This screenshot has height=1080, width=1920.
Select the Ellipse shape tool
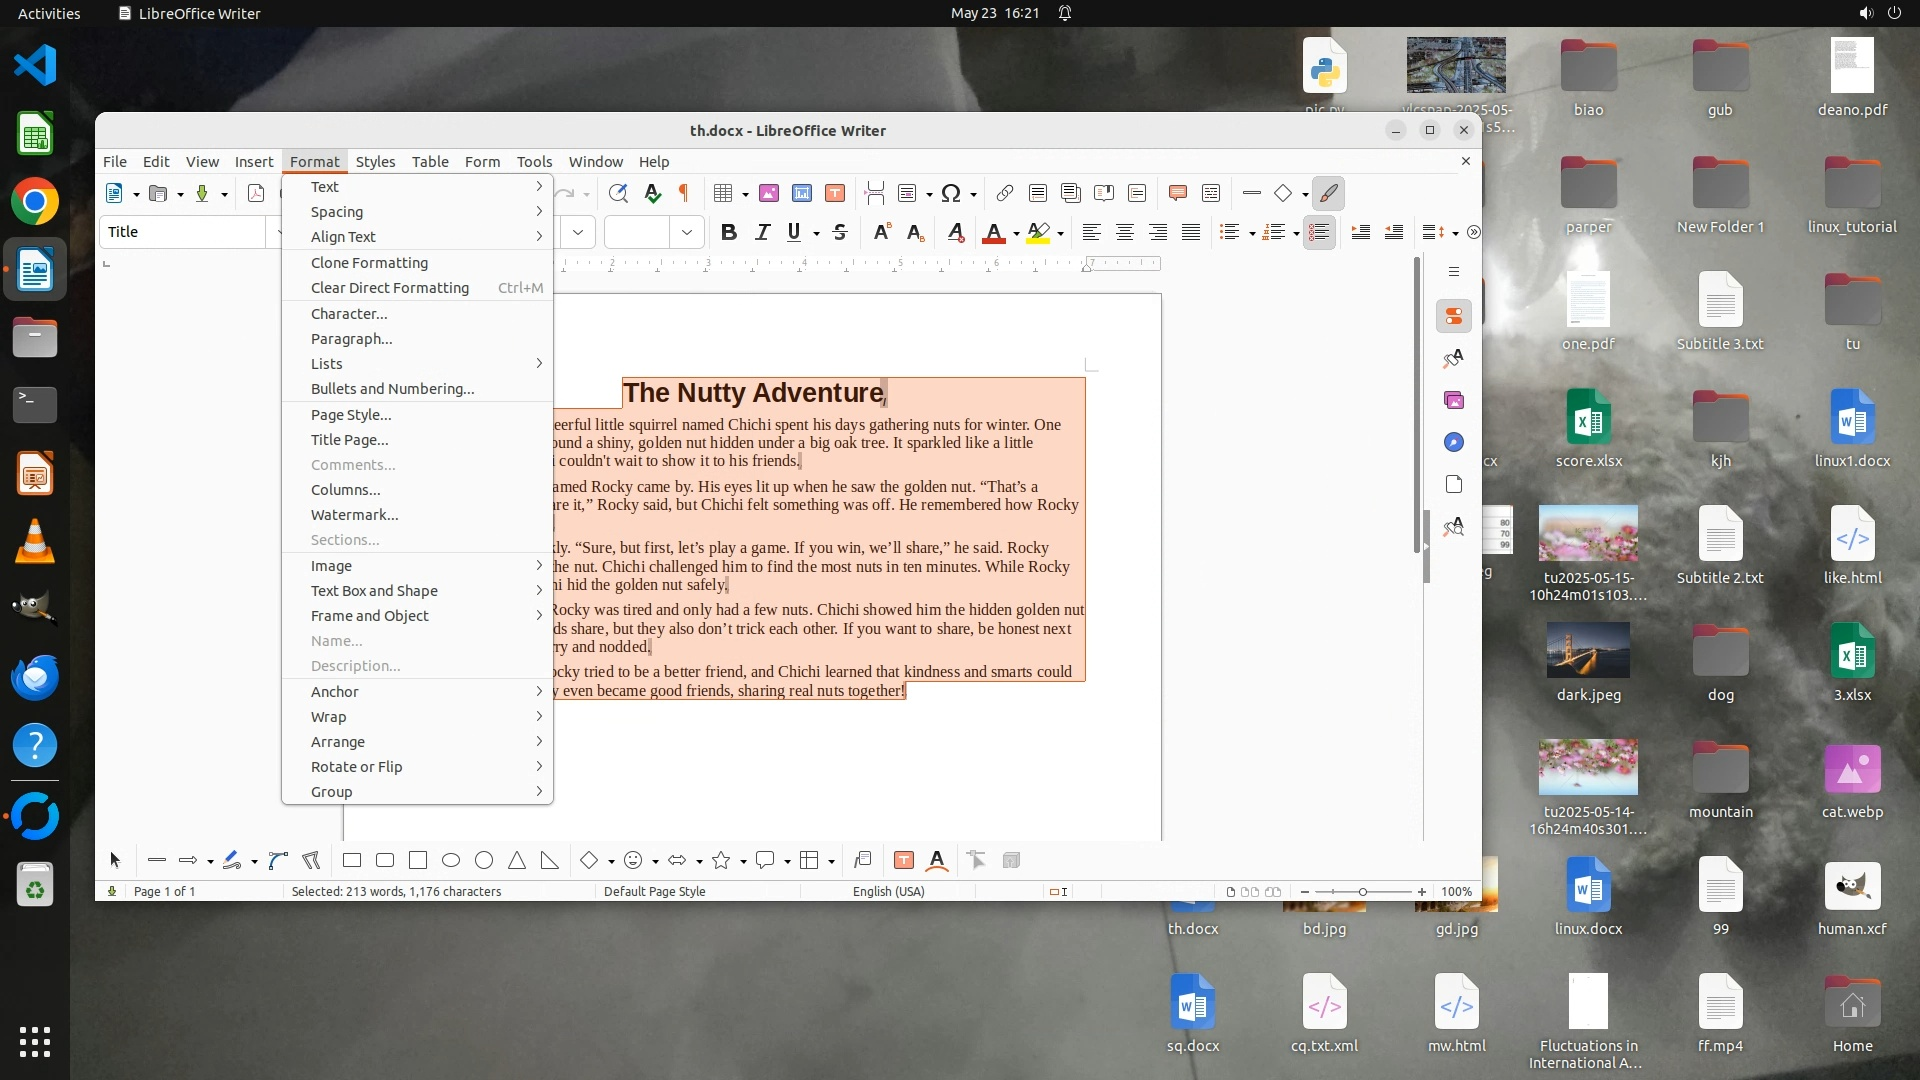click(x=451, y=860)
